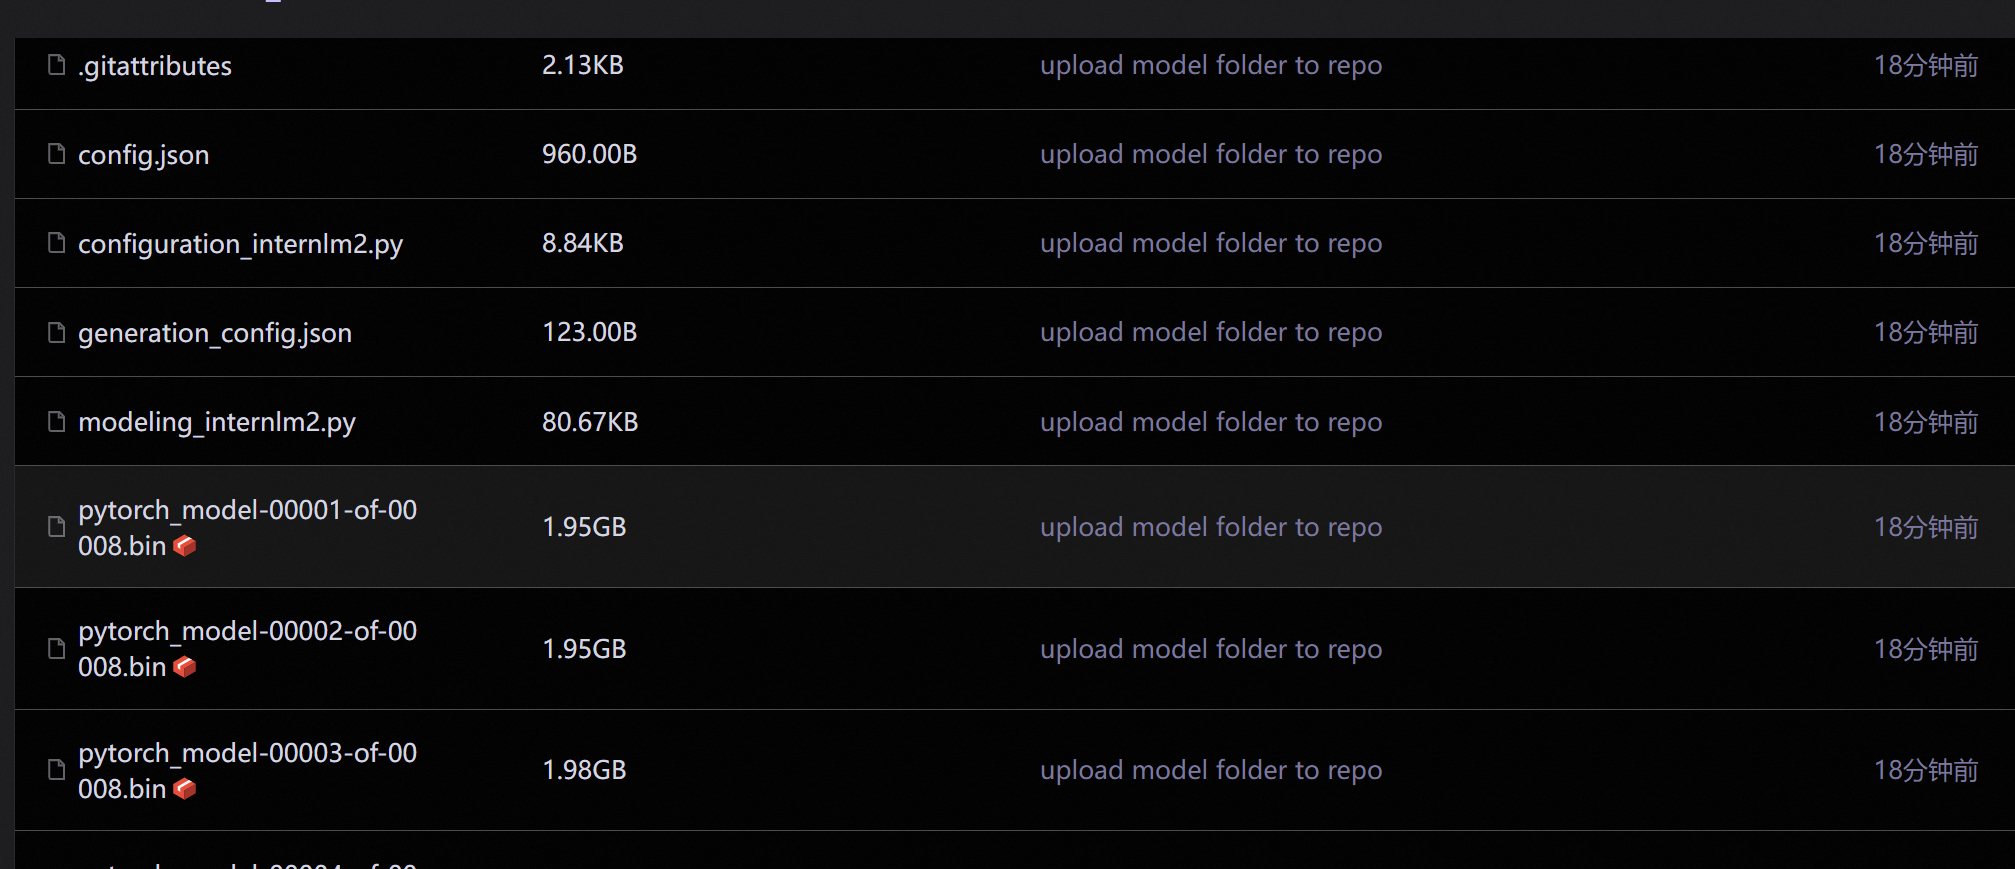Screen dimensions: 2015x869
Task: Click the file icon beside configuration_internlm2.py
Action: pos(57,243)
